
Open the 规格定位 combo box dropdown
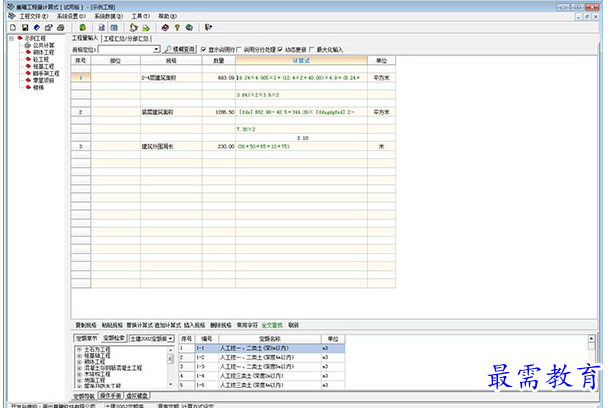[x=156, y=50]
